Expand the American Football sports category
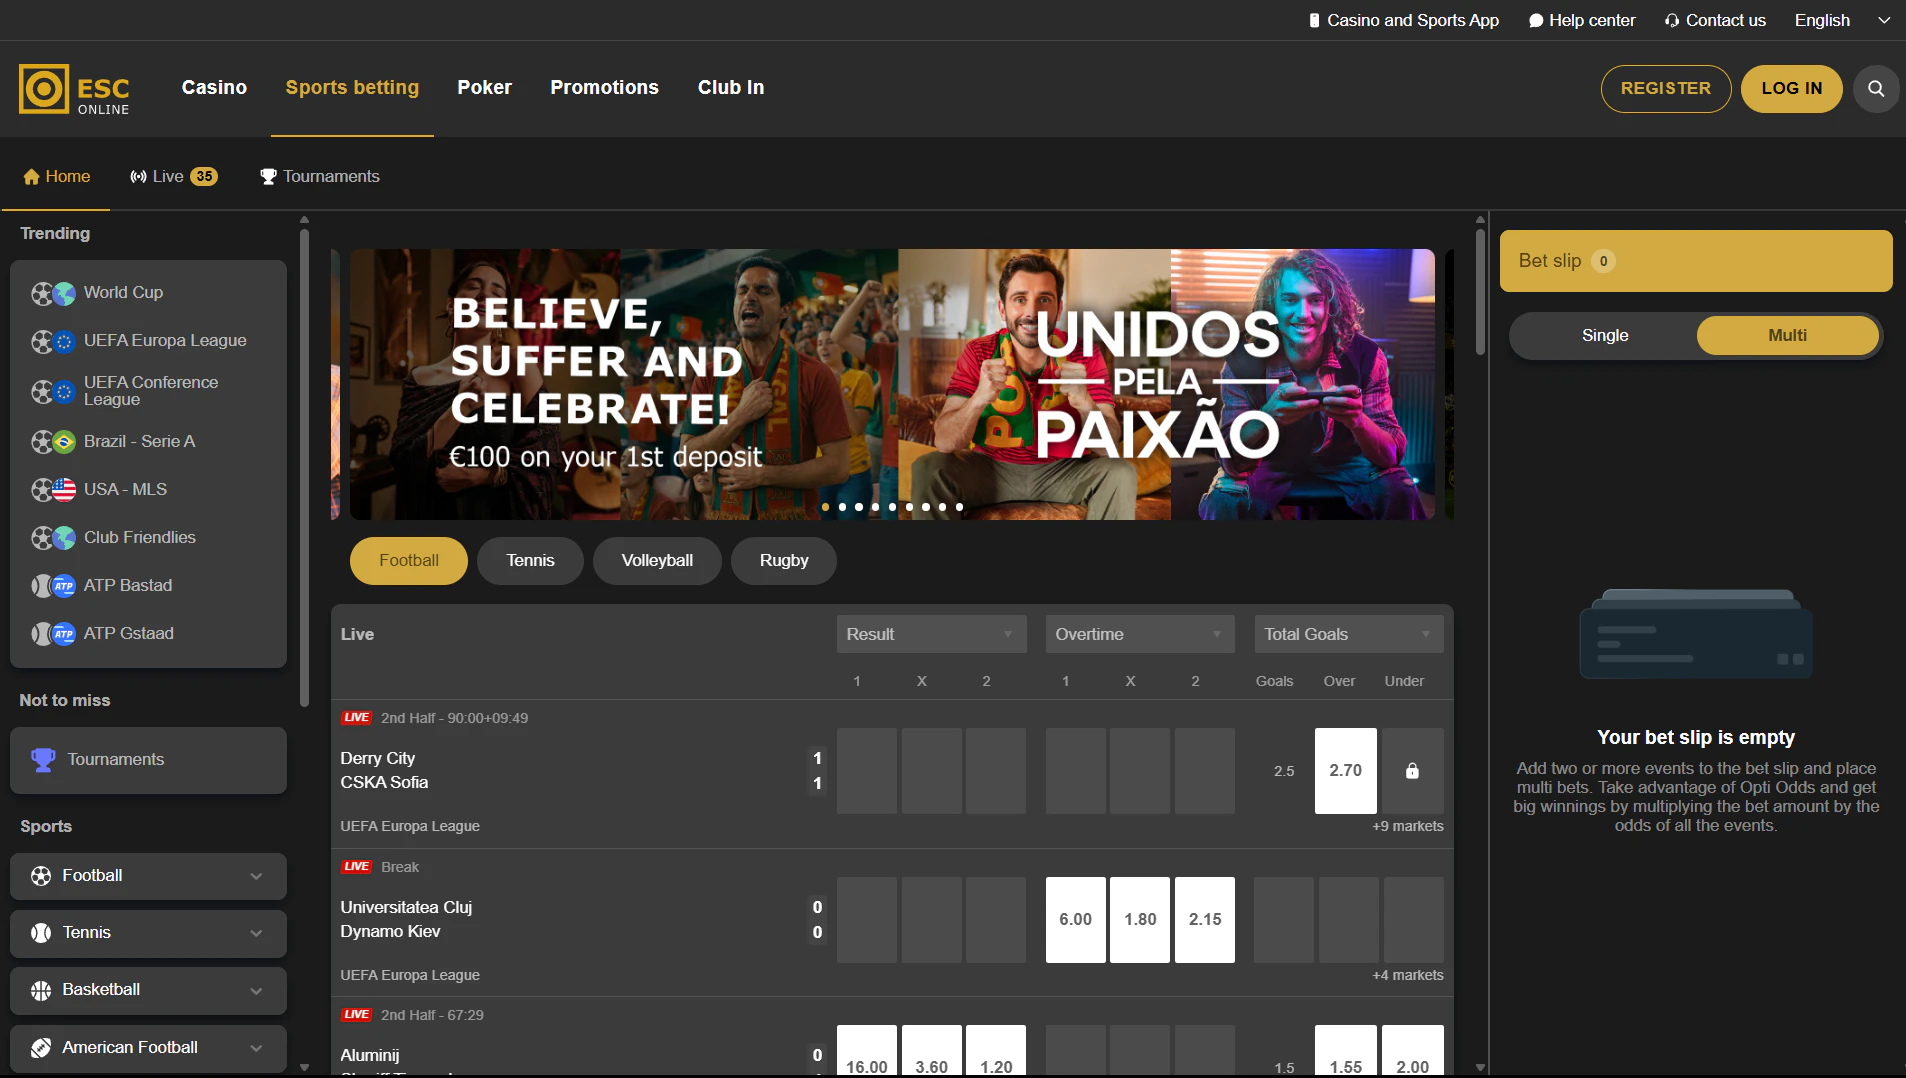1906x1078 pixels. pyautogui.click(x=148, y=1048)
